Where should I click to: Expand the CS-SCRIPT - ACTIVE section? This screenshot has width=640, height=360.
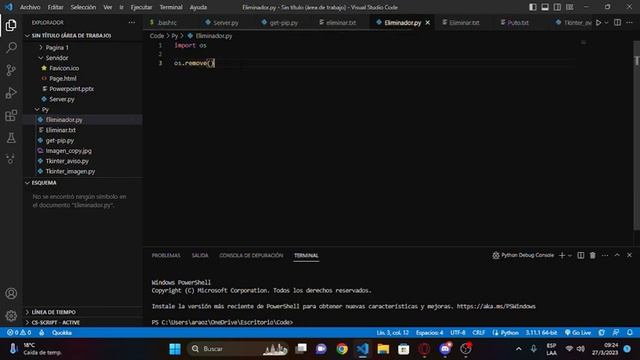[x=56, y=322]
